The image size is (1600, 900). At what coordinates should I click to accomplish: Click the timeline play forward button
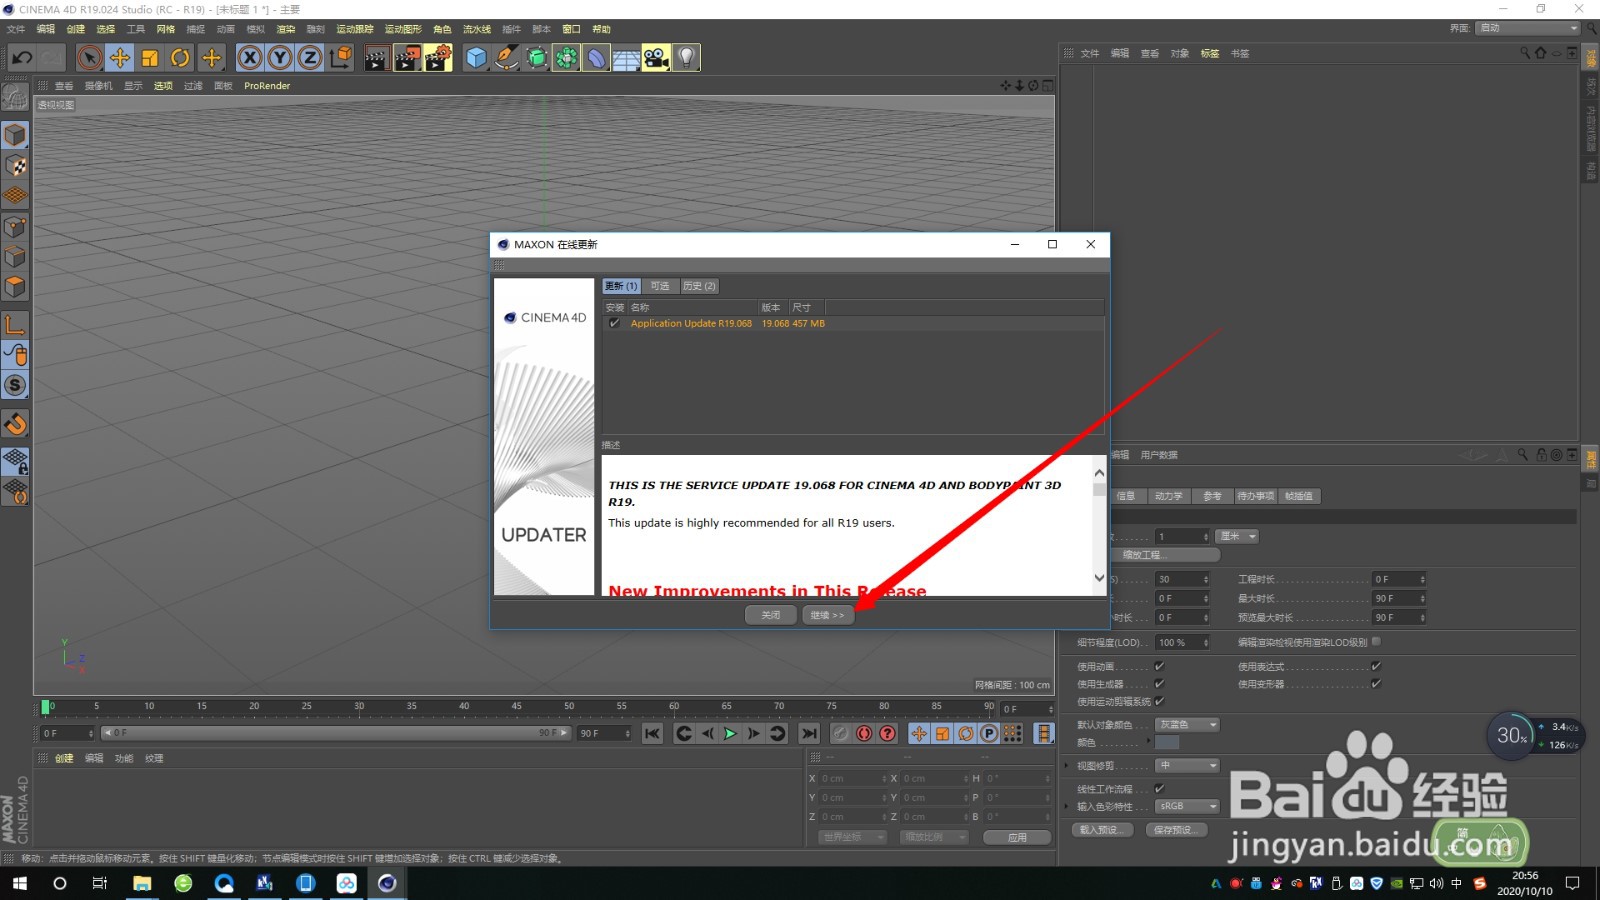[730, 734]
